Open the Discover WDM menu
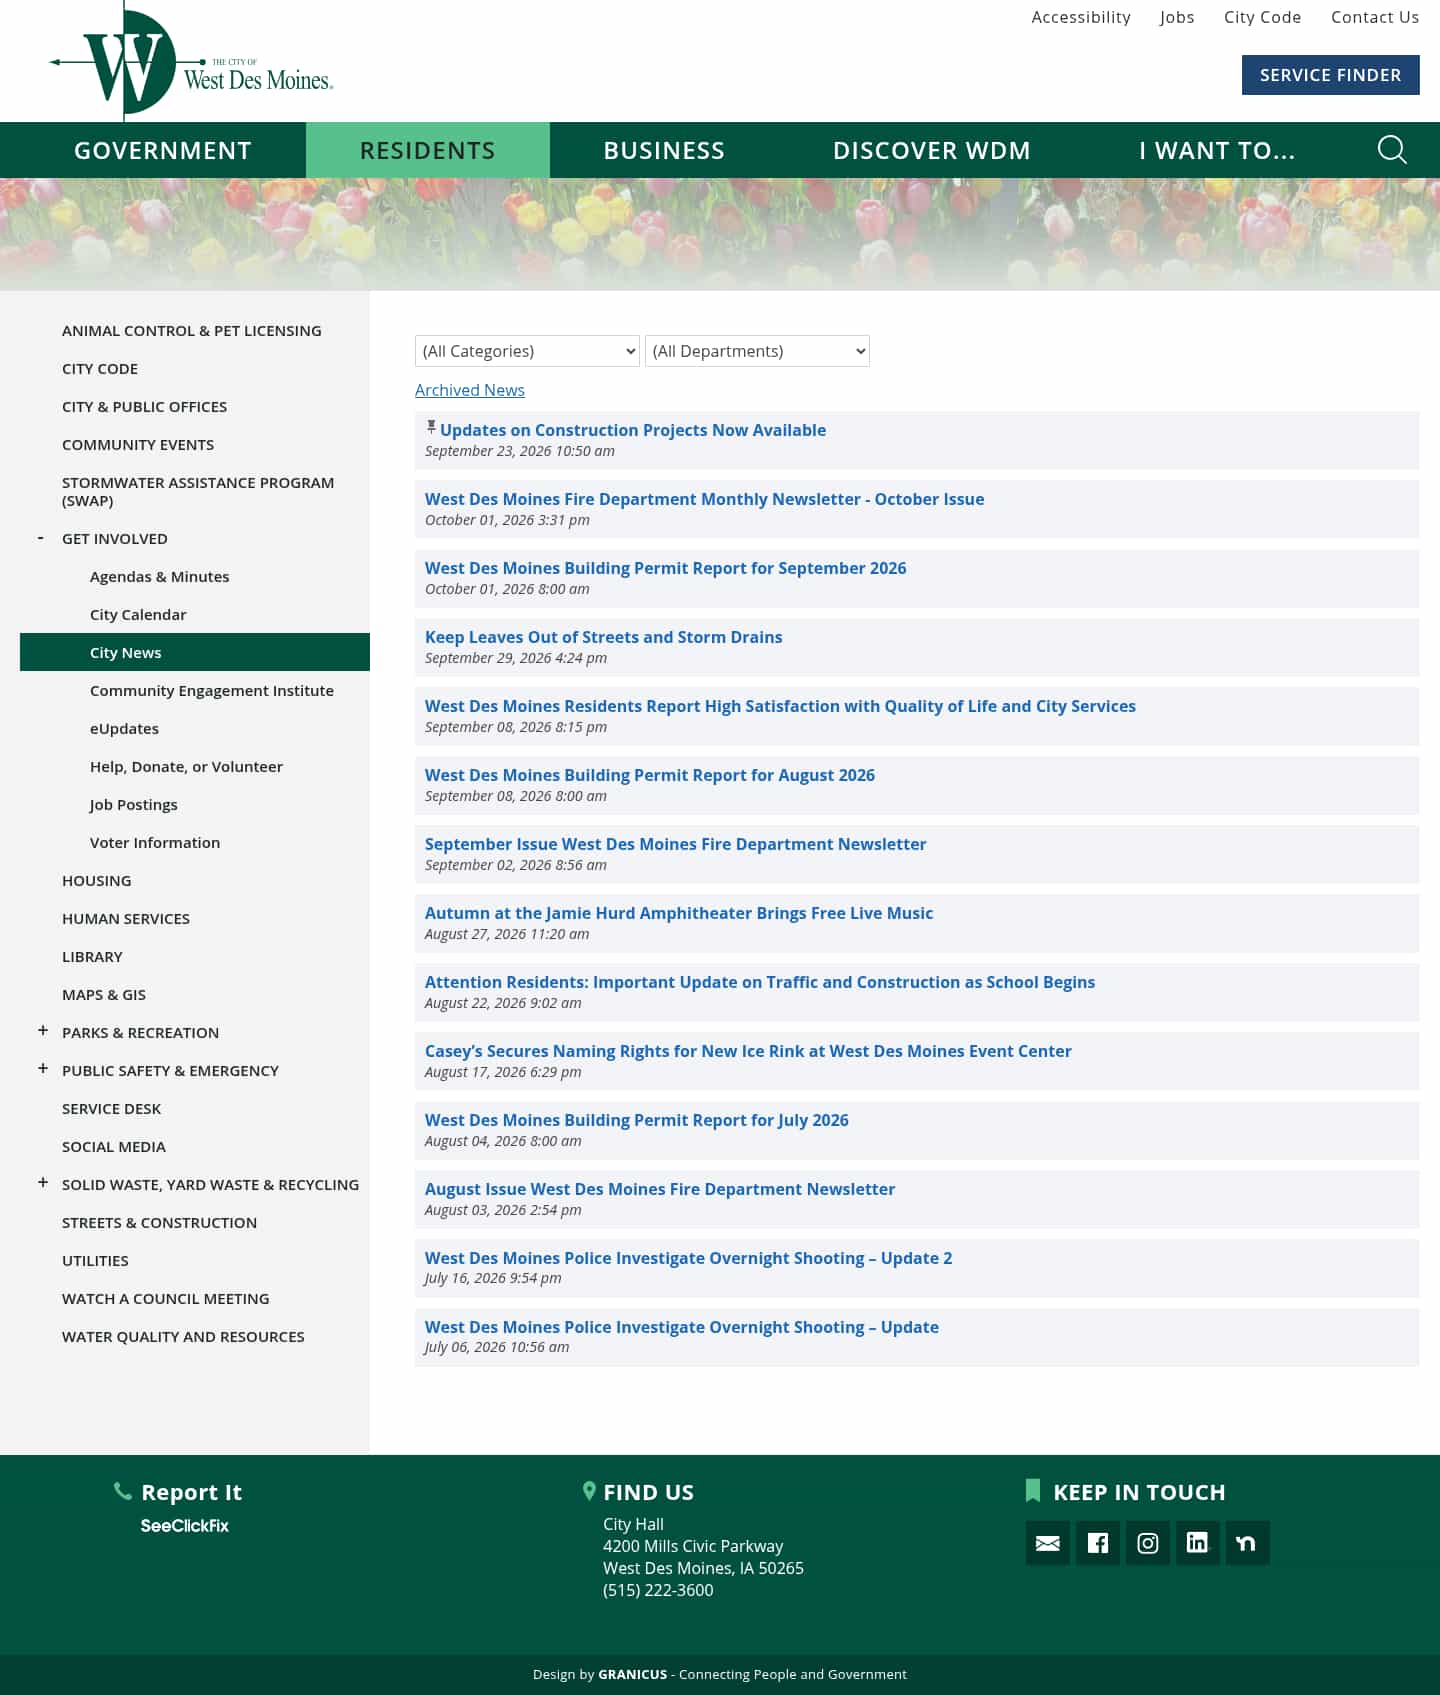 point(932,150)
